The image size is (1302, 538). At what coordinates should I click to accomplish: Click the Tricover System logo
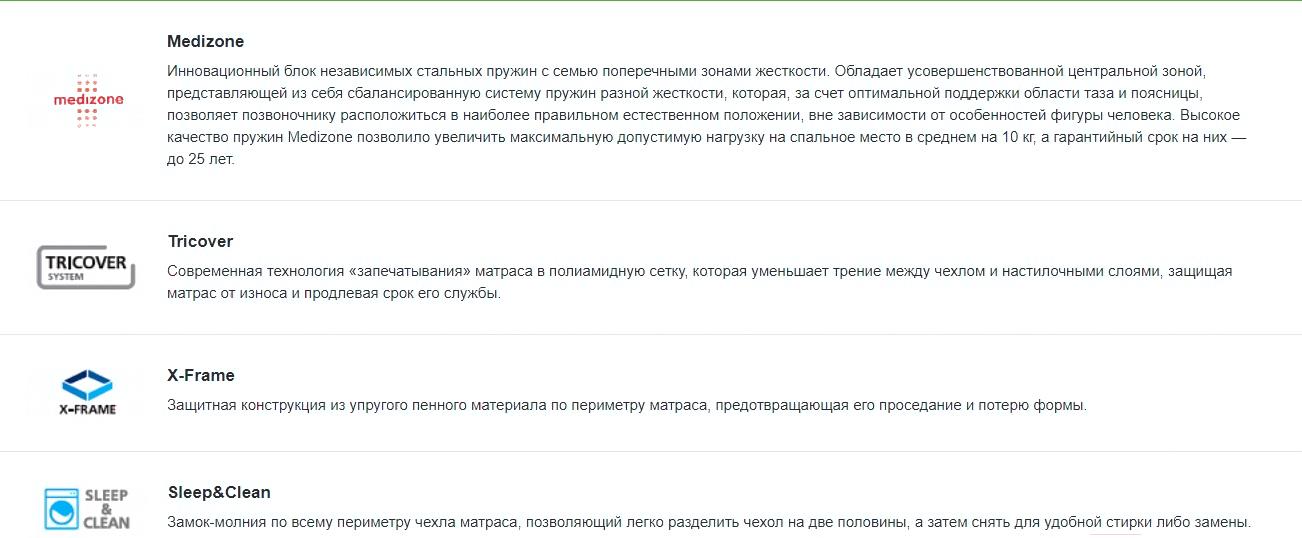86,268
